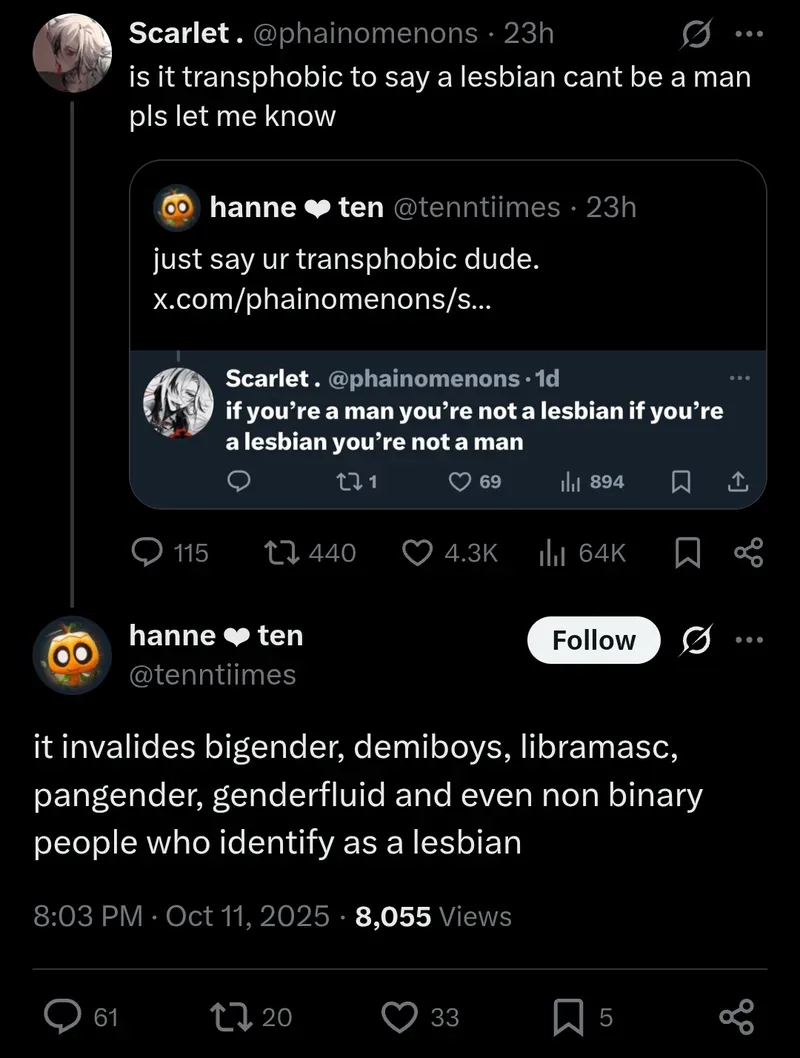Open more options in embedded Scarlet screenshot
This screenshot has height=1058, width=800.
(739, 378)
